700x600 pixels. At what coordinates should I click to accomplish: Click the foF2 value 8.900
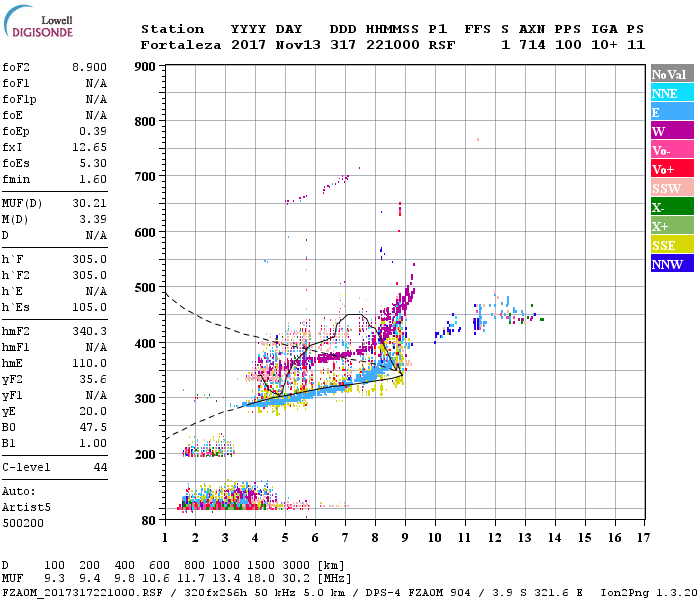(89, 67)
